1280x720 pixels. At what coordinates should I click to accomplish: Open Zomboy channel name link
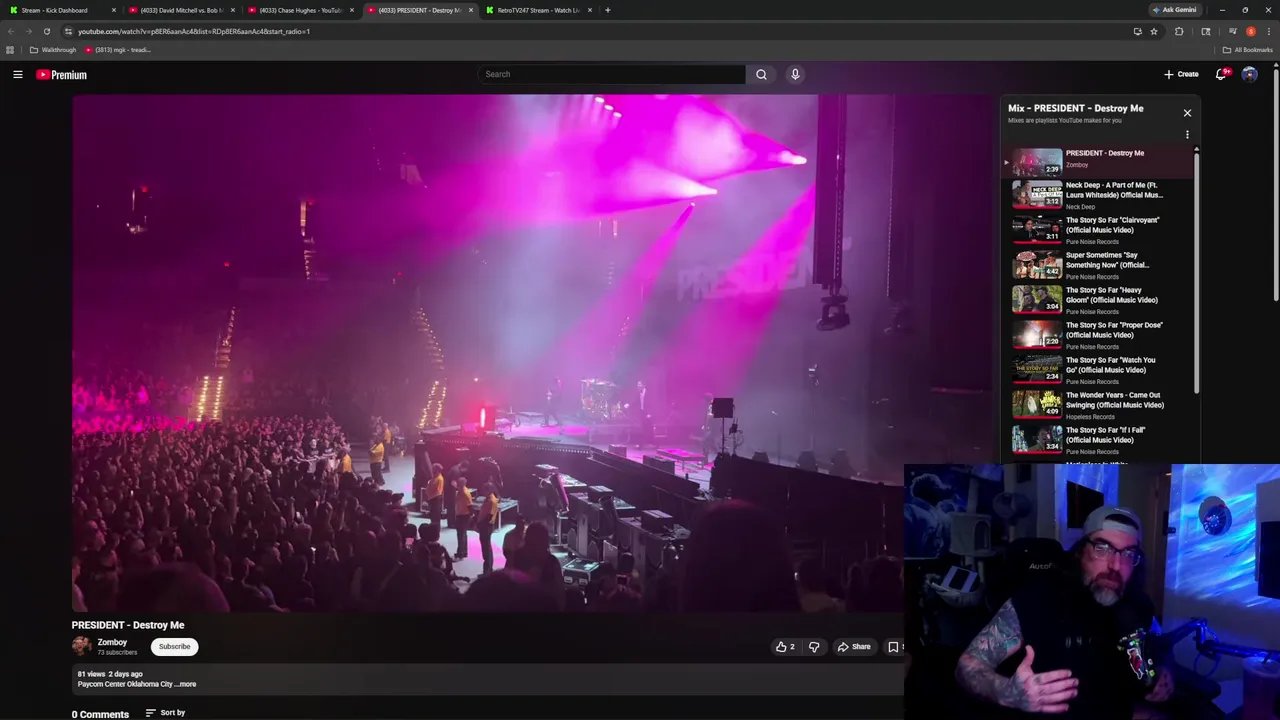[112, 642]
